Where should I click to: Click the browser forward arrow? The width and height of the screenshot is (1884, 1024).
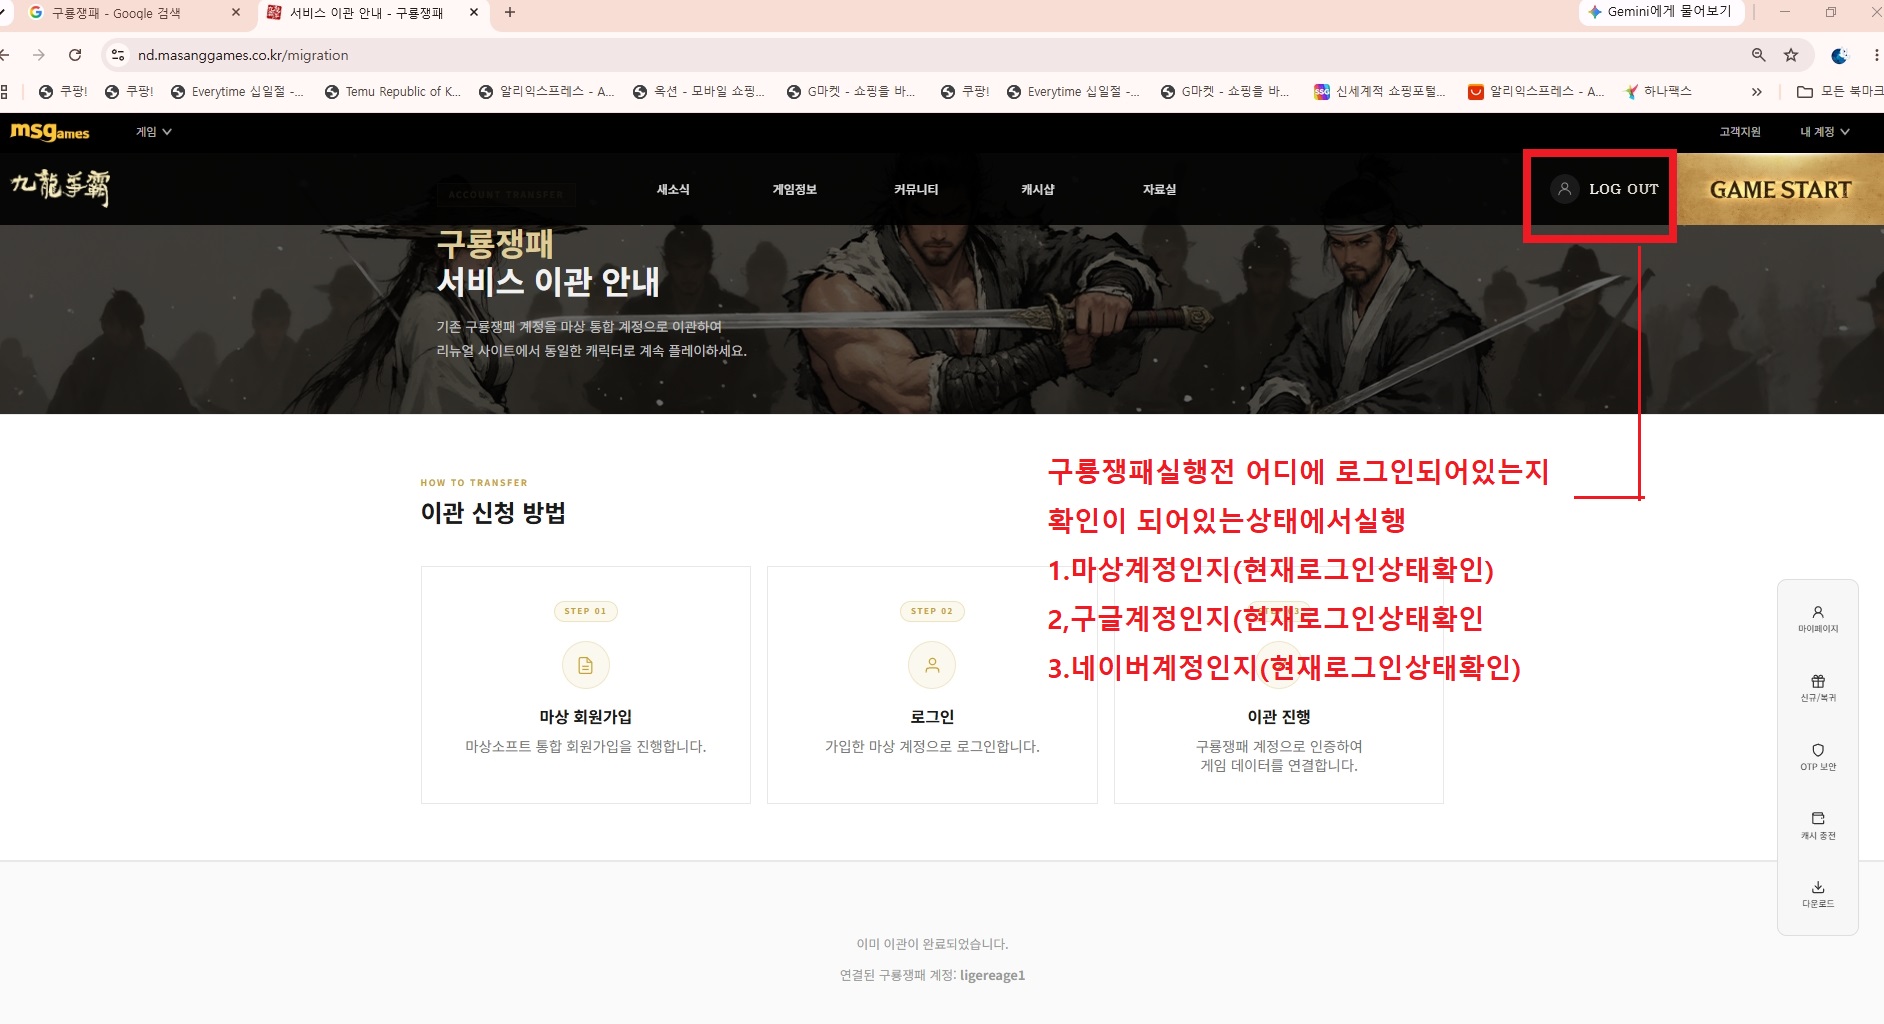coord(38,55)
